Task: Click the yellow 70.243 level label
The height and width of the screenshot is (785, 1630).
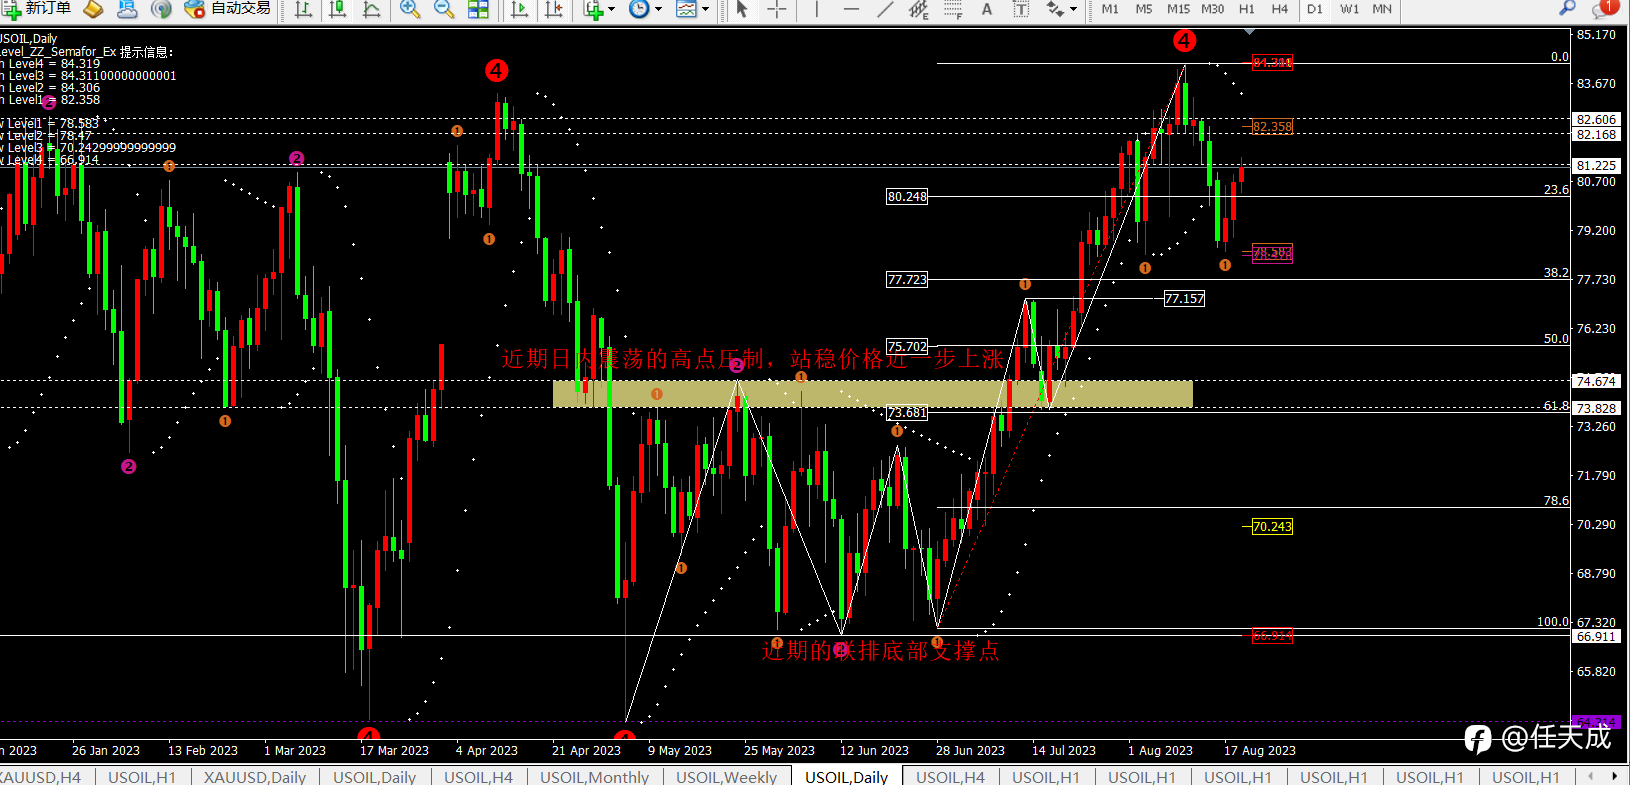Action: [x=1272, y=526]
